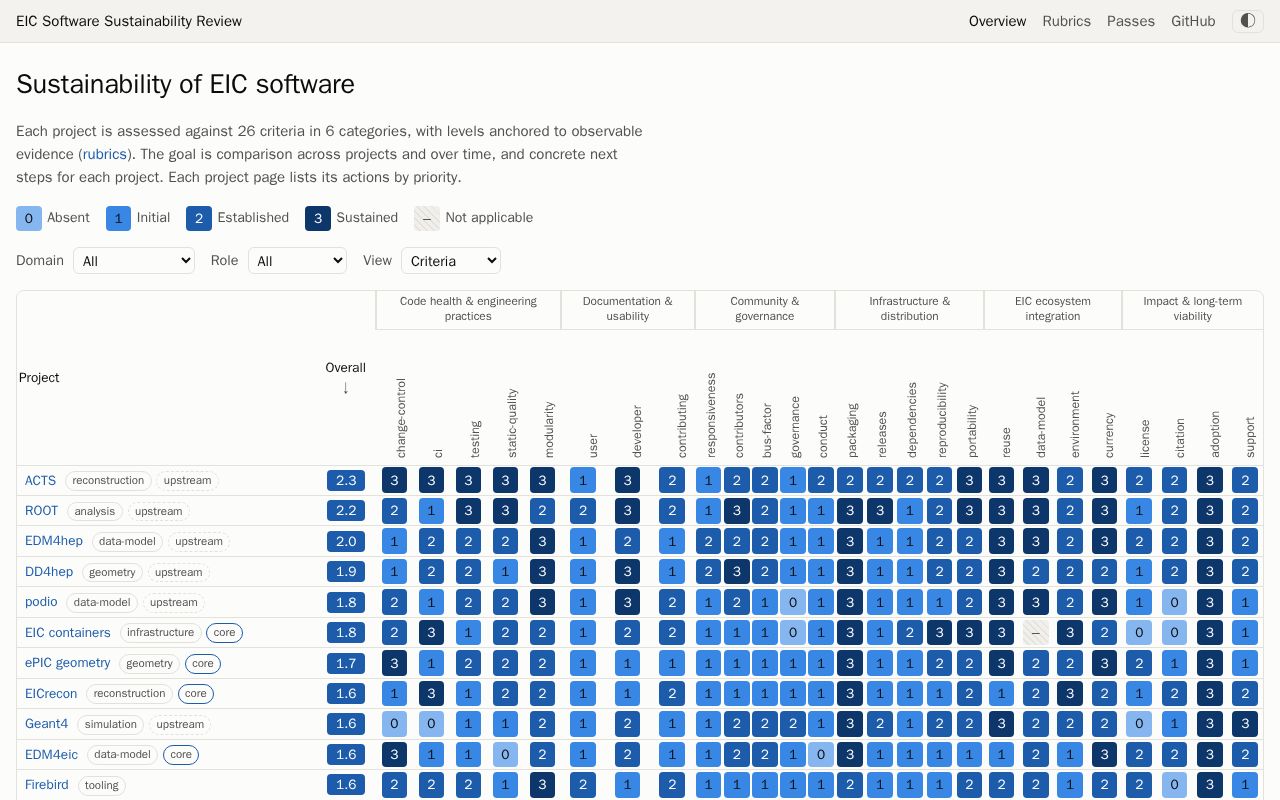Viewport: 1280px width, 800px height.
Task: Open the EDM4hep project link
Action: click(x=54, y=541)
